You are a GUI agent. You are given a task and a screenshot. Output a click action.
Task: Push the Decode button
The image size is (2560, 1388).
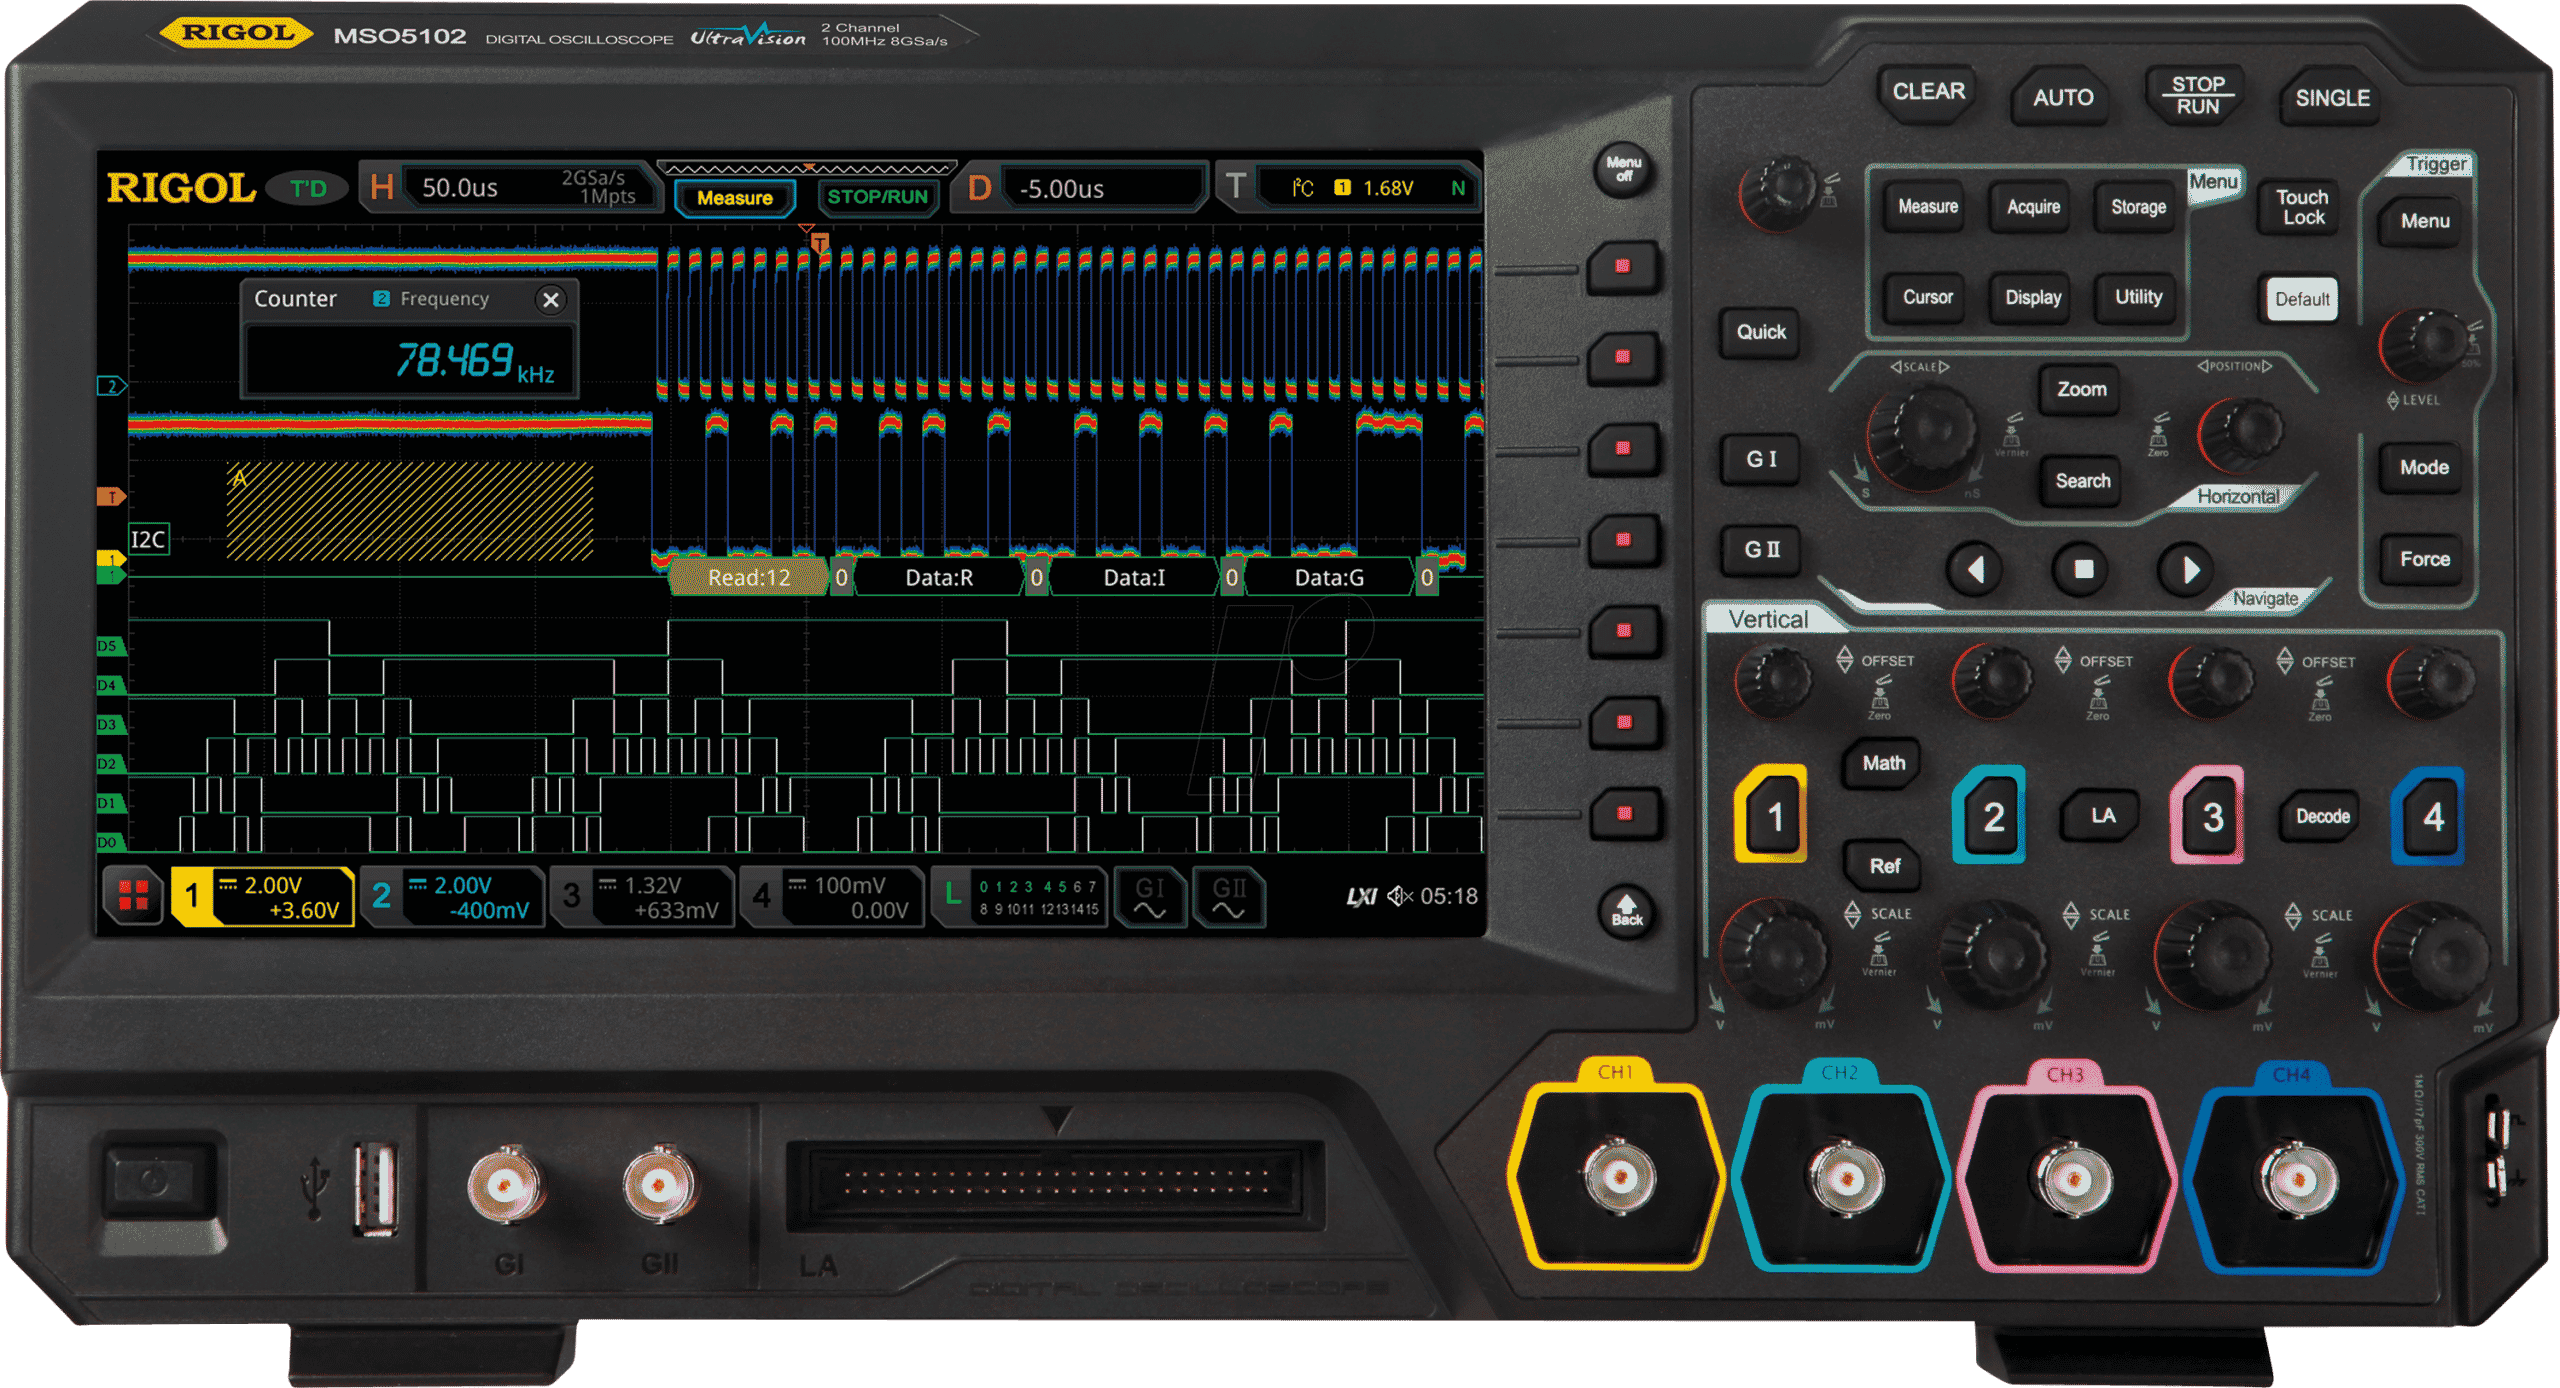2322,817
